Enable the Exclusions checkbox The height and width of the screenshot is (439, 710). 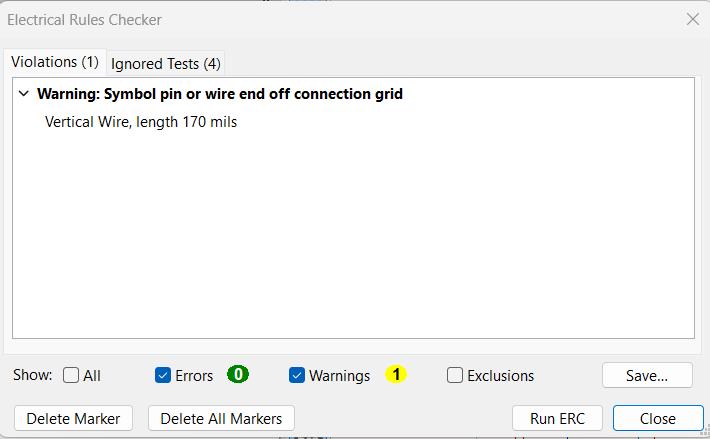tap(455, 375)
